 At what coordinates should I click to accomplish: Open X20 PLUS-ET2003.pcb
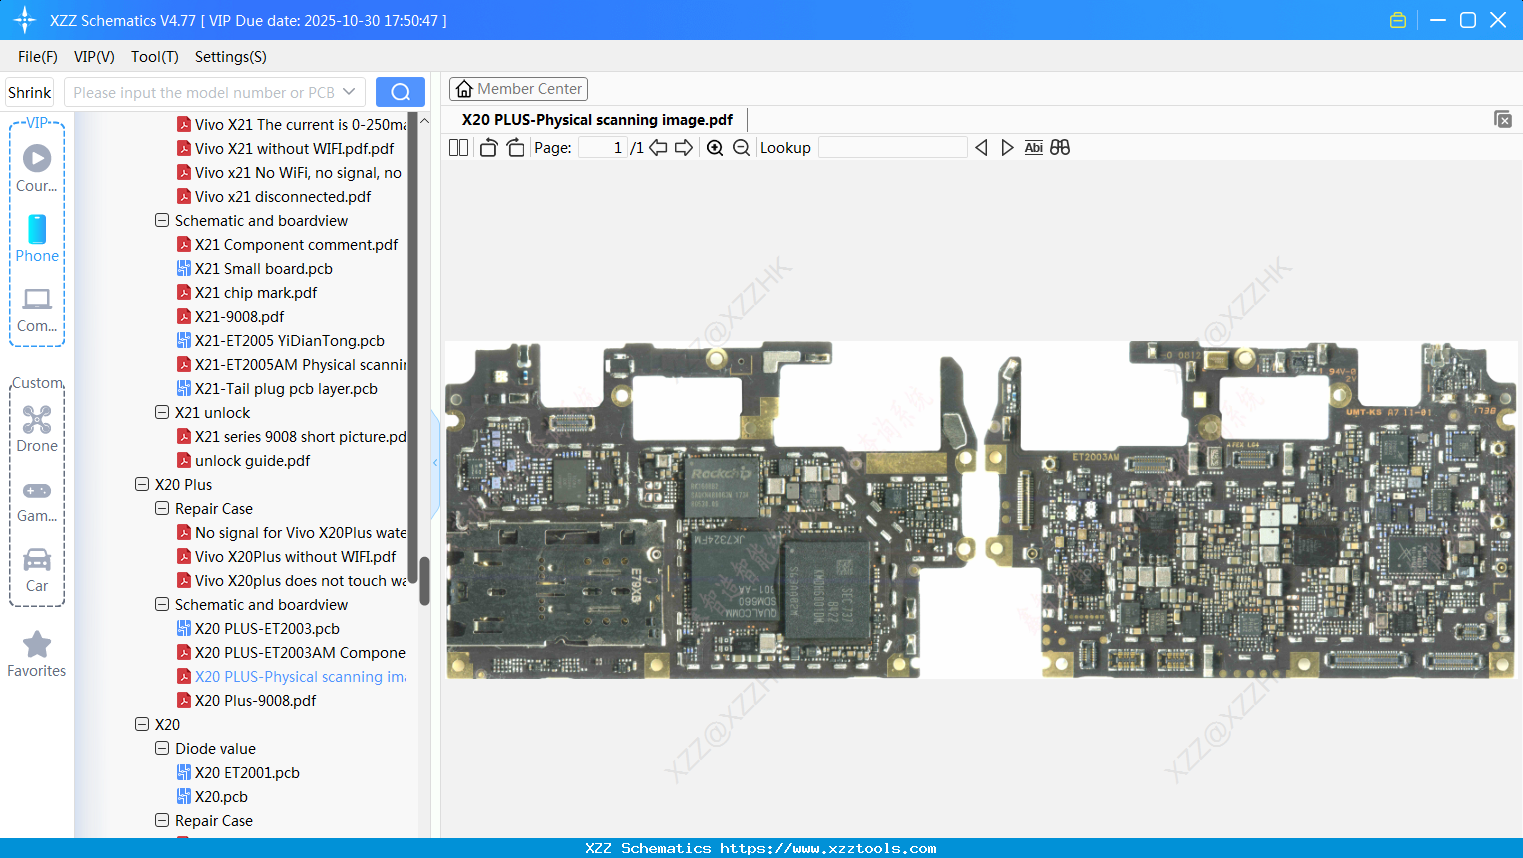point(267,628)
